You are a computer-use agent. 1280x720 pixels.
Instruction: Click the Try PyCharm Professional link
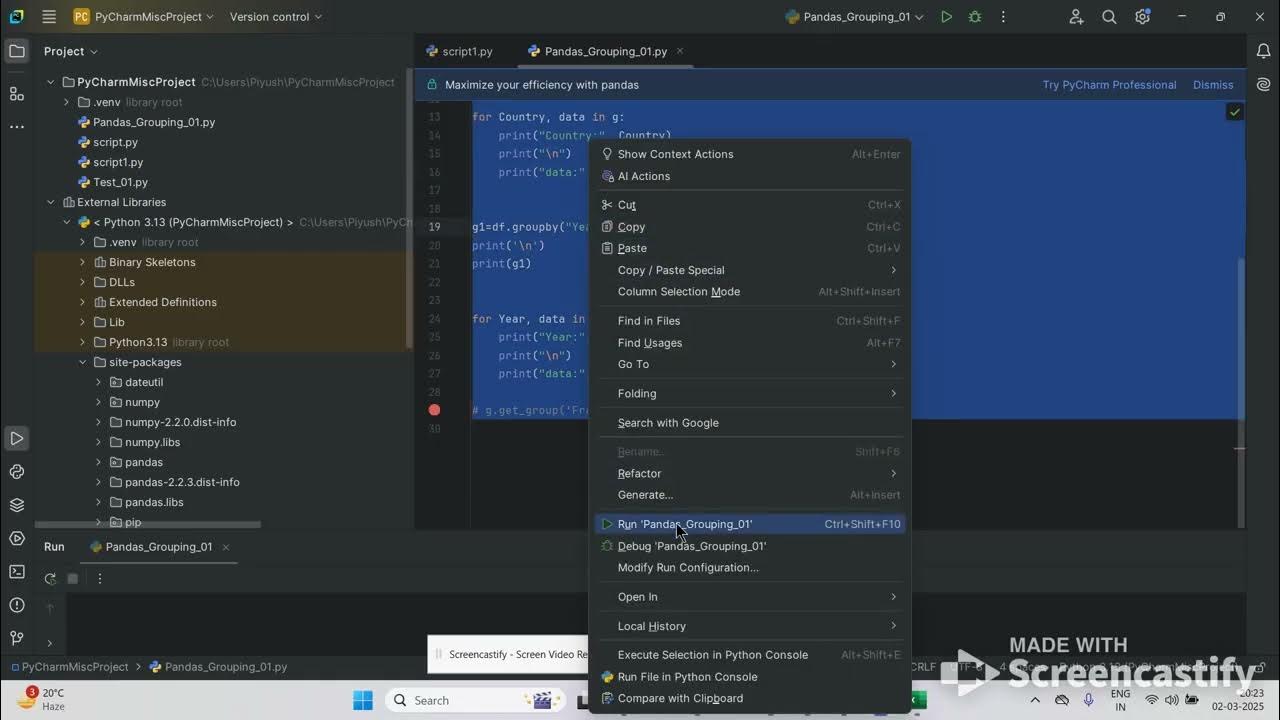point(1108,84)
